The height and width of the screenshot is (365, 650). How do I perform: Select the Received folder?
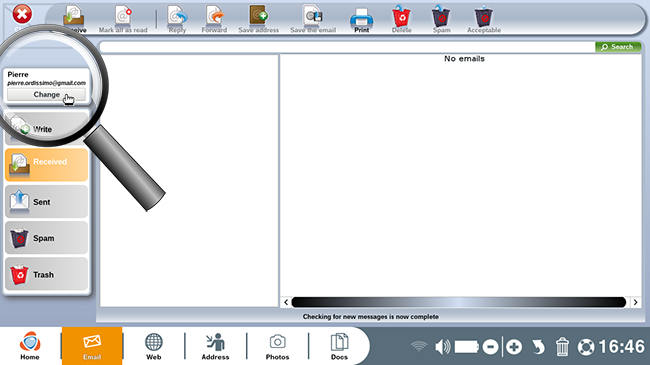pos(46,165)
